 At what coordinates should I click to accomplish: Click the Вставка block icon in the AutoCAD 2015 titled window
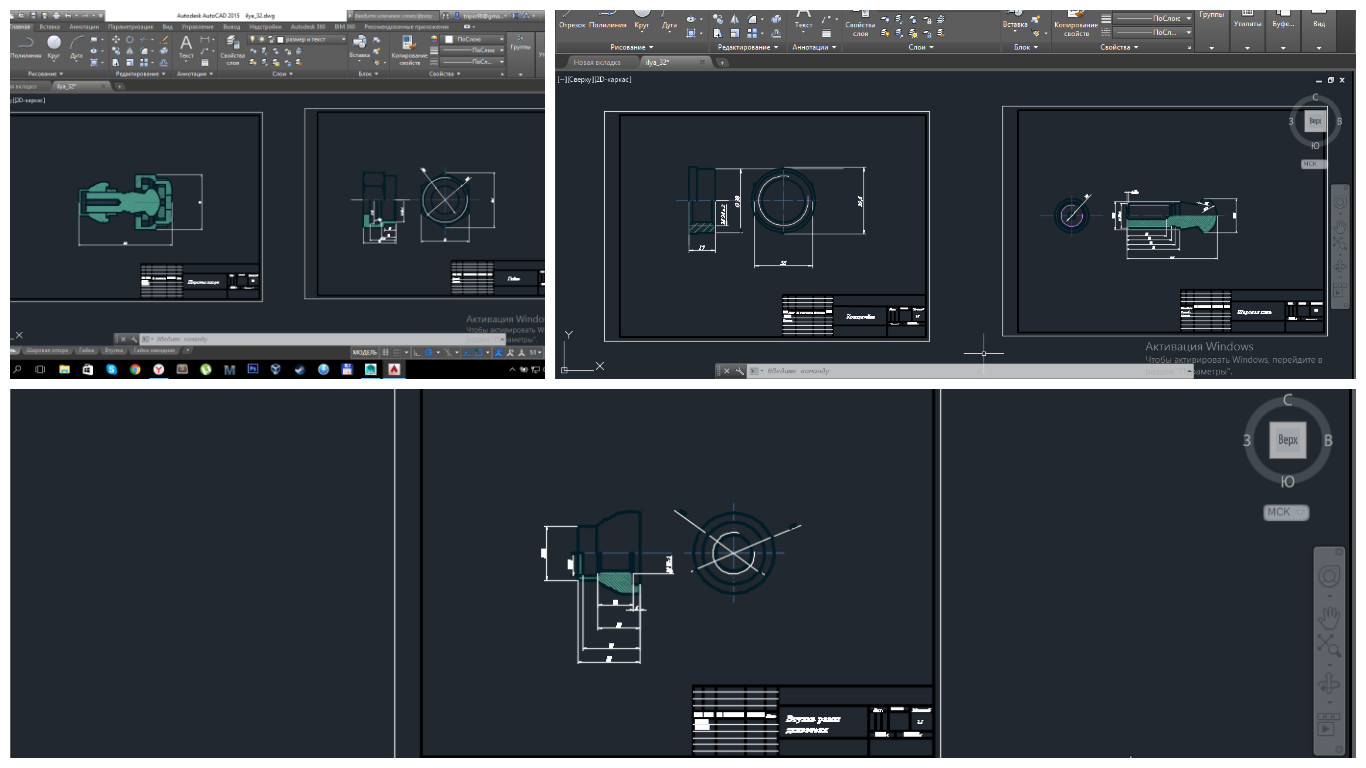point(359,48)
